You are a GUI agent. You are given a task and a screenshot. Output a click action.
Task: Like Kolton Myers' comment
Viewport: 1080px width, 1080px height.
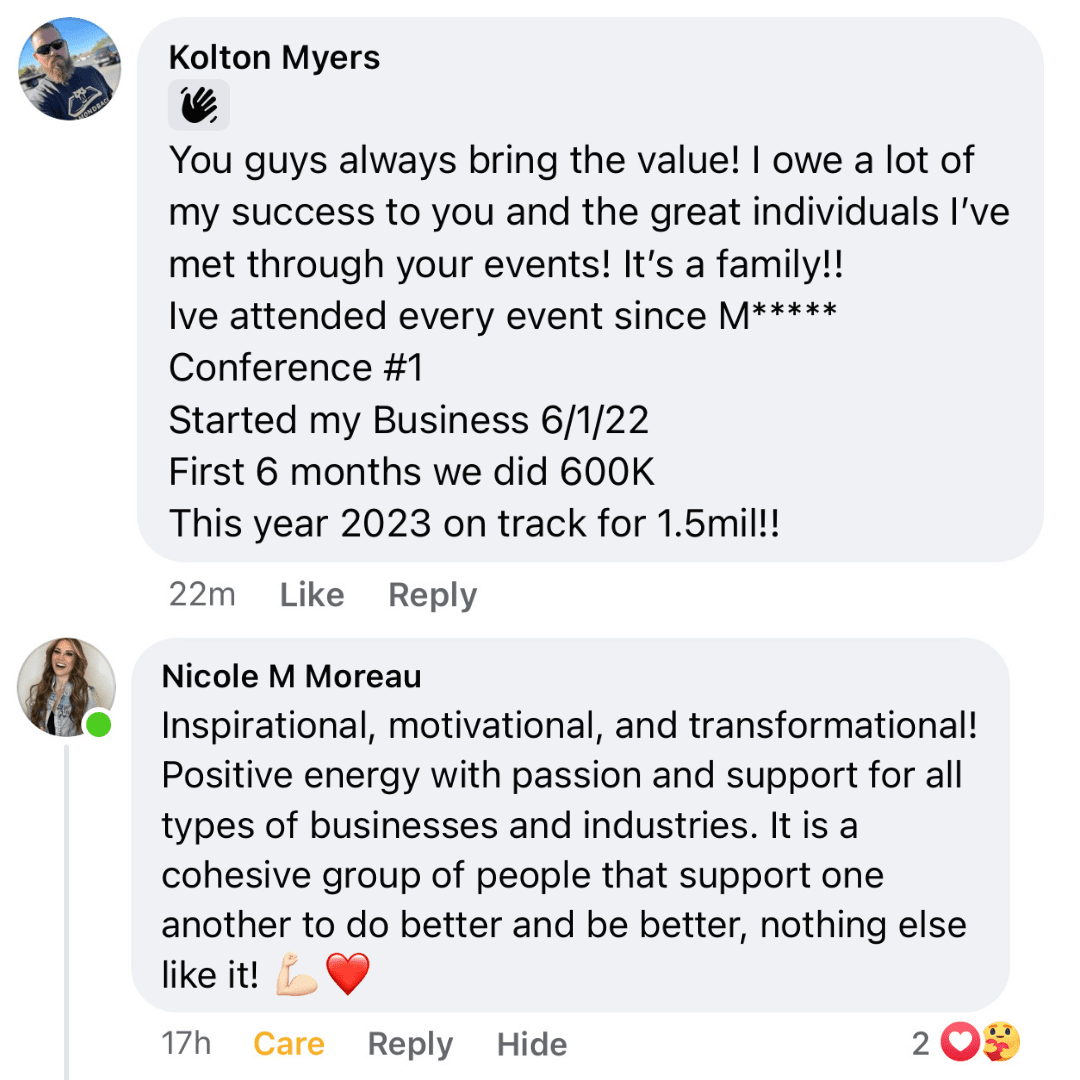coord(312,595)
